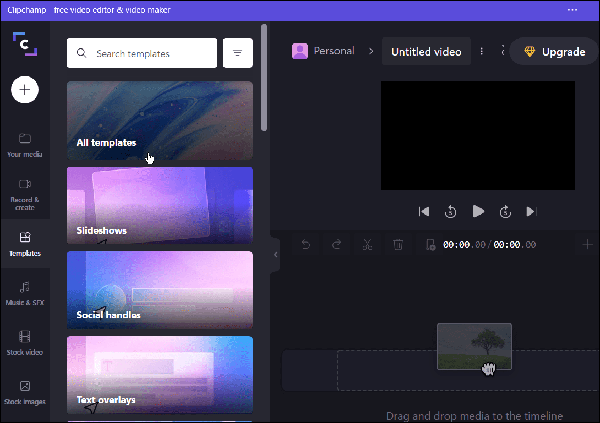Rename the Untitled video title

426,52
